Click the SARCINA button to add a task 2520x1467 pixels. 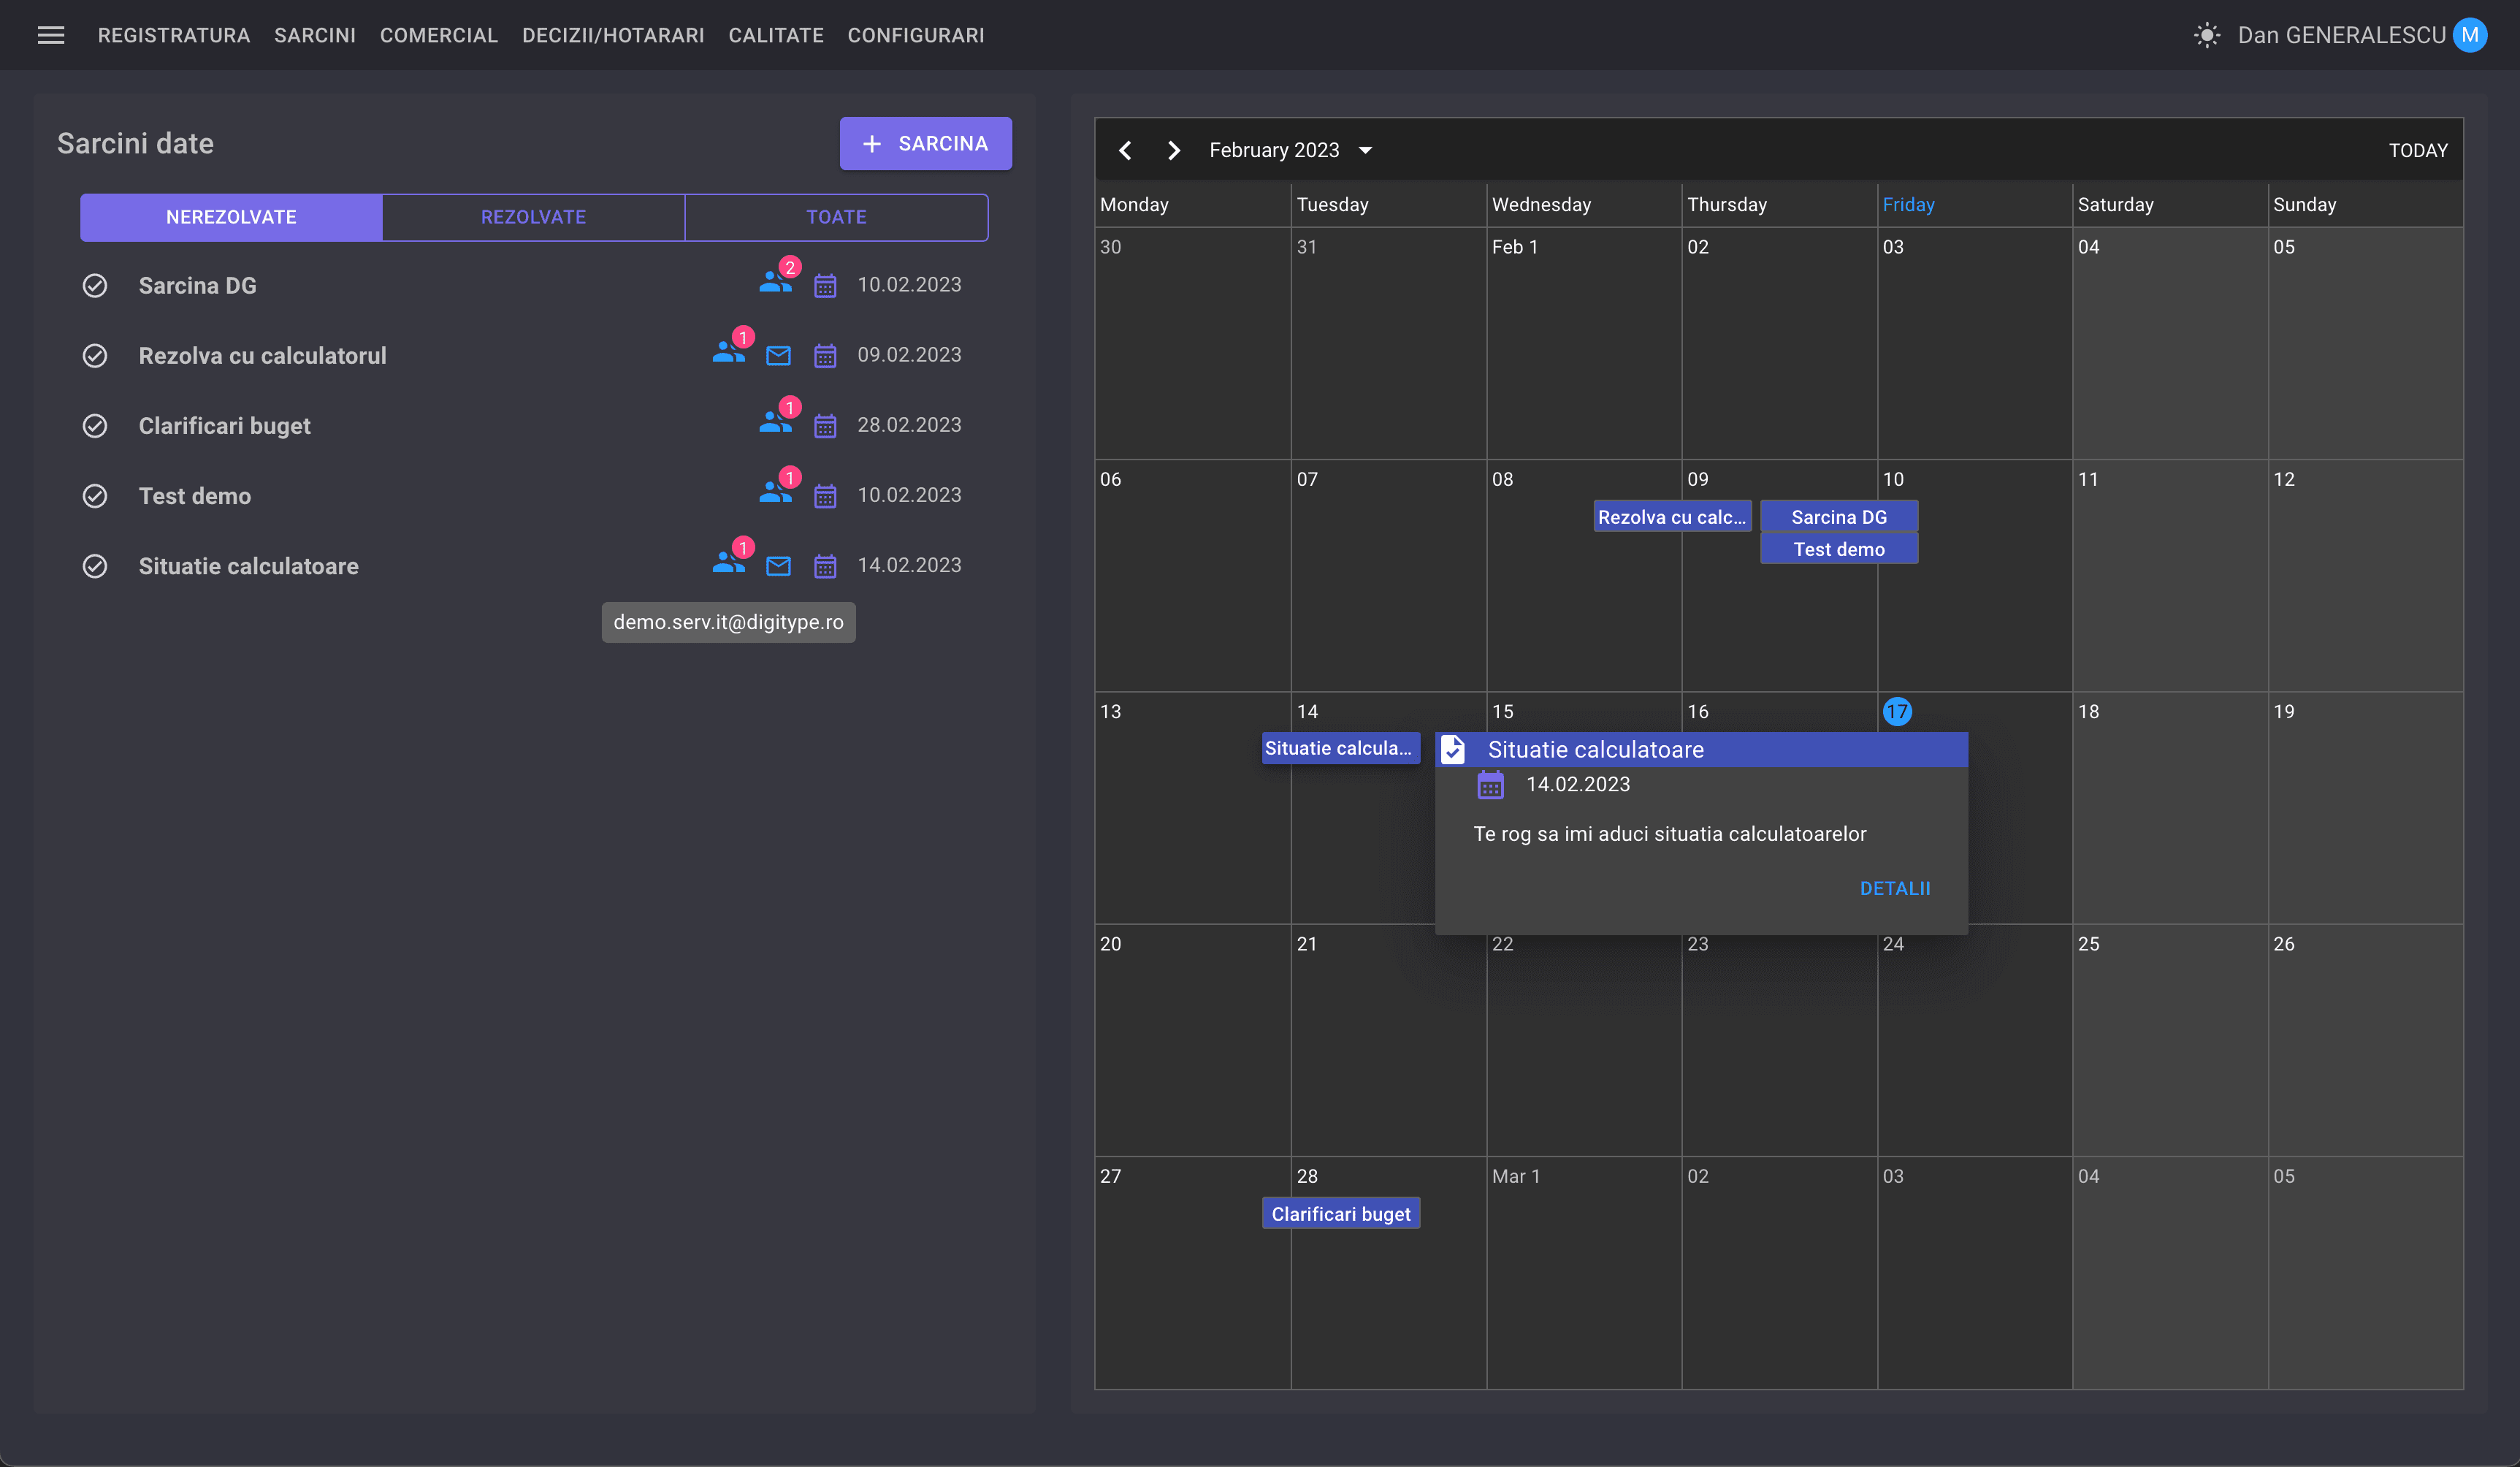(x=925, y=143)
